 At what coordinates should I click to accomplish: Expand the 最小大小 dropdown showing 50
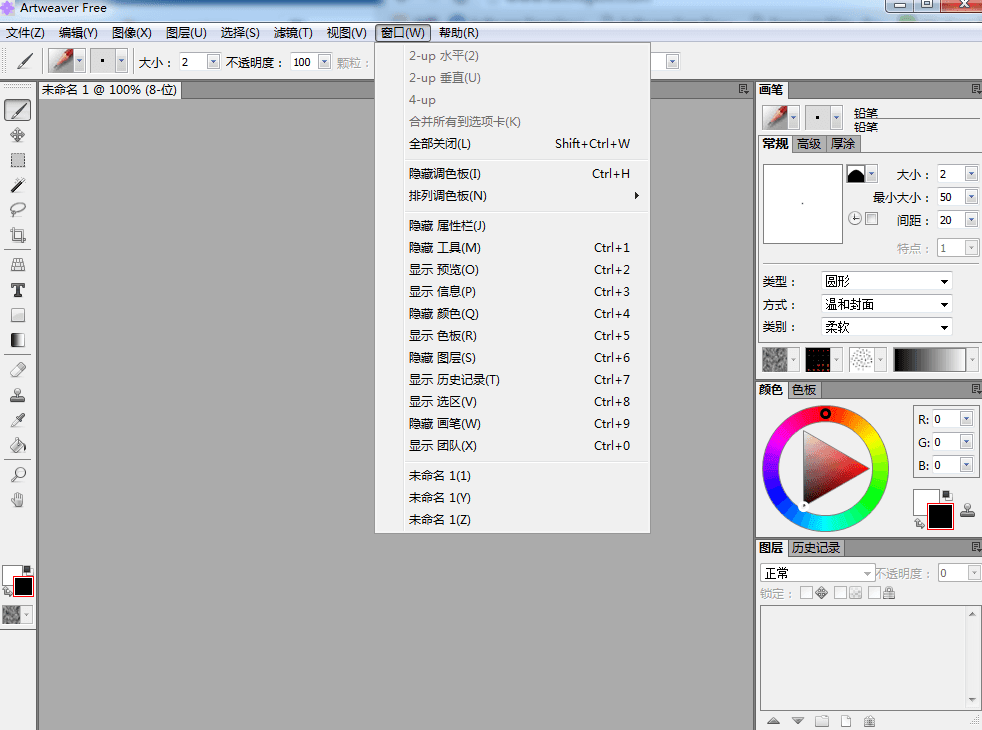point(971,197)
